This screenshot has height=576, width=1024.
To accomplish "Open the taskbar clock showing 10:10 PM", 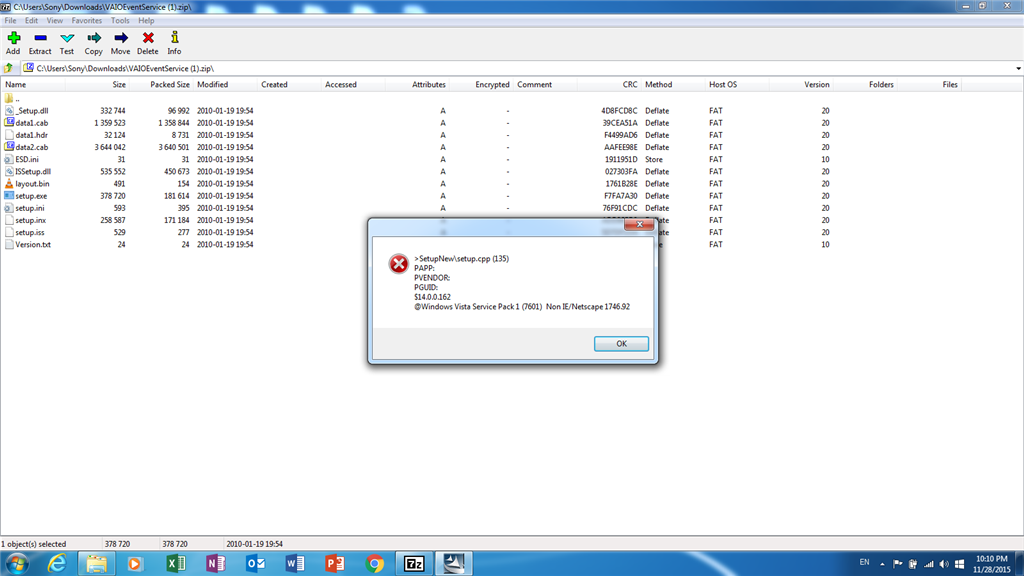I will tap(991, 564).
